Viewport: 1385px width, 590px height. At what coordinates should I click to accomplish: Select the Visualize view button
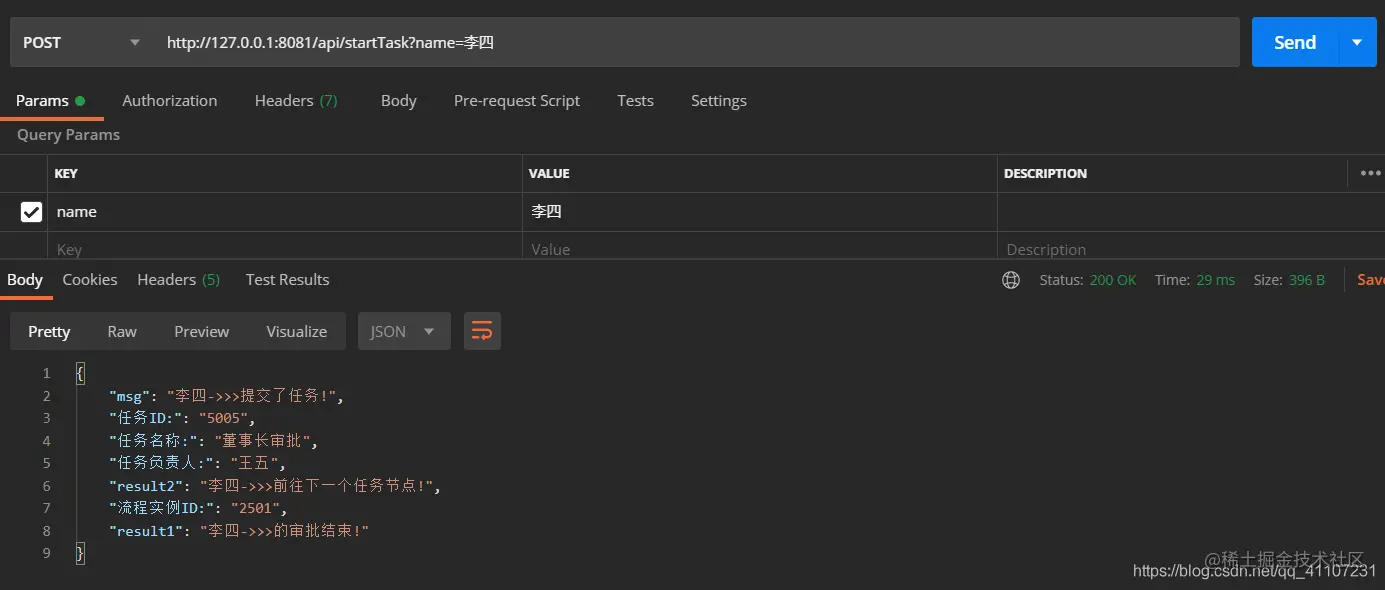pos(296,331)
